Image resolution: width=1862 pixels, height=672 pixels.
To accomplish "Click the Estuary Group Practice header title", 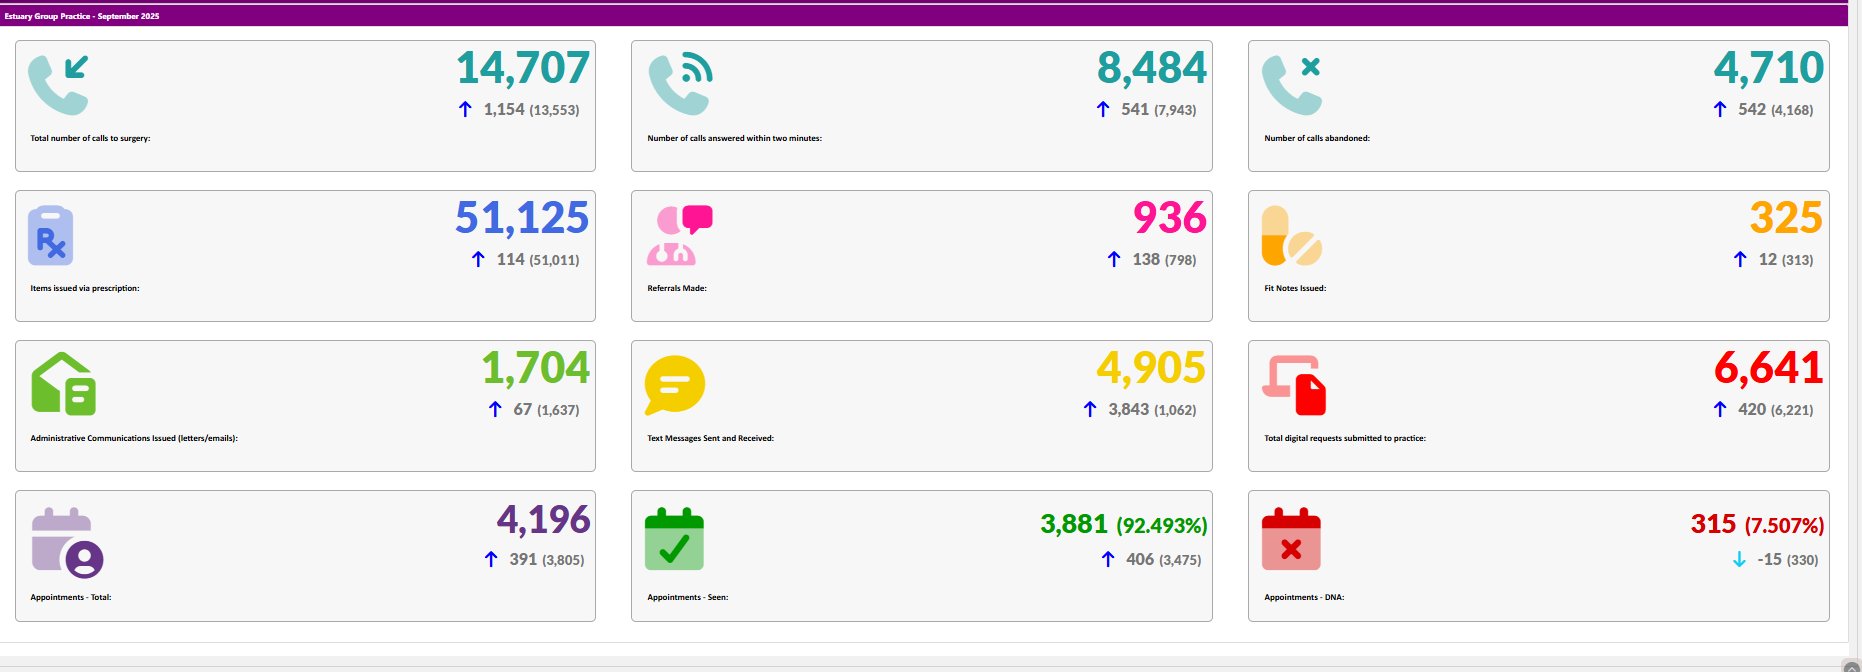I will (x=82, y=16).
